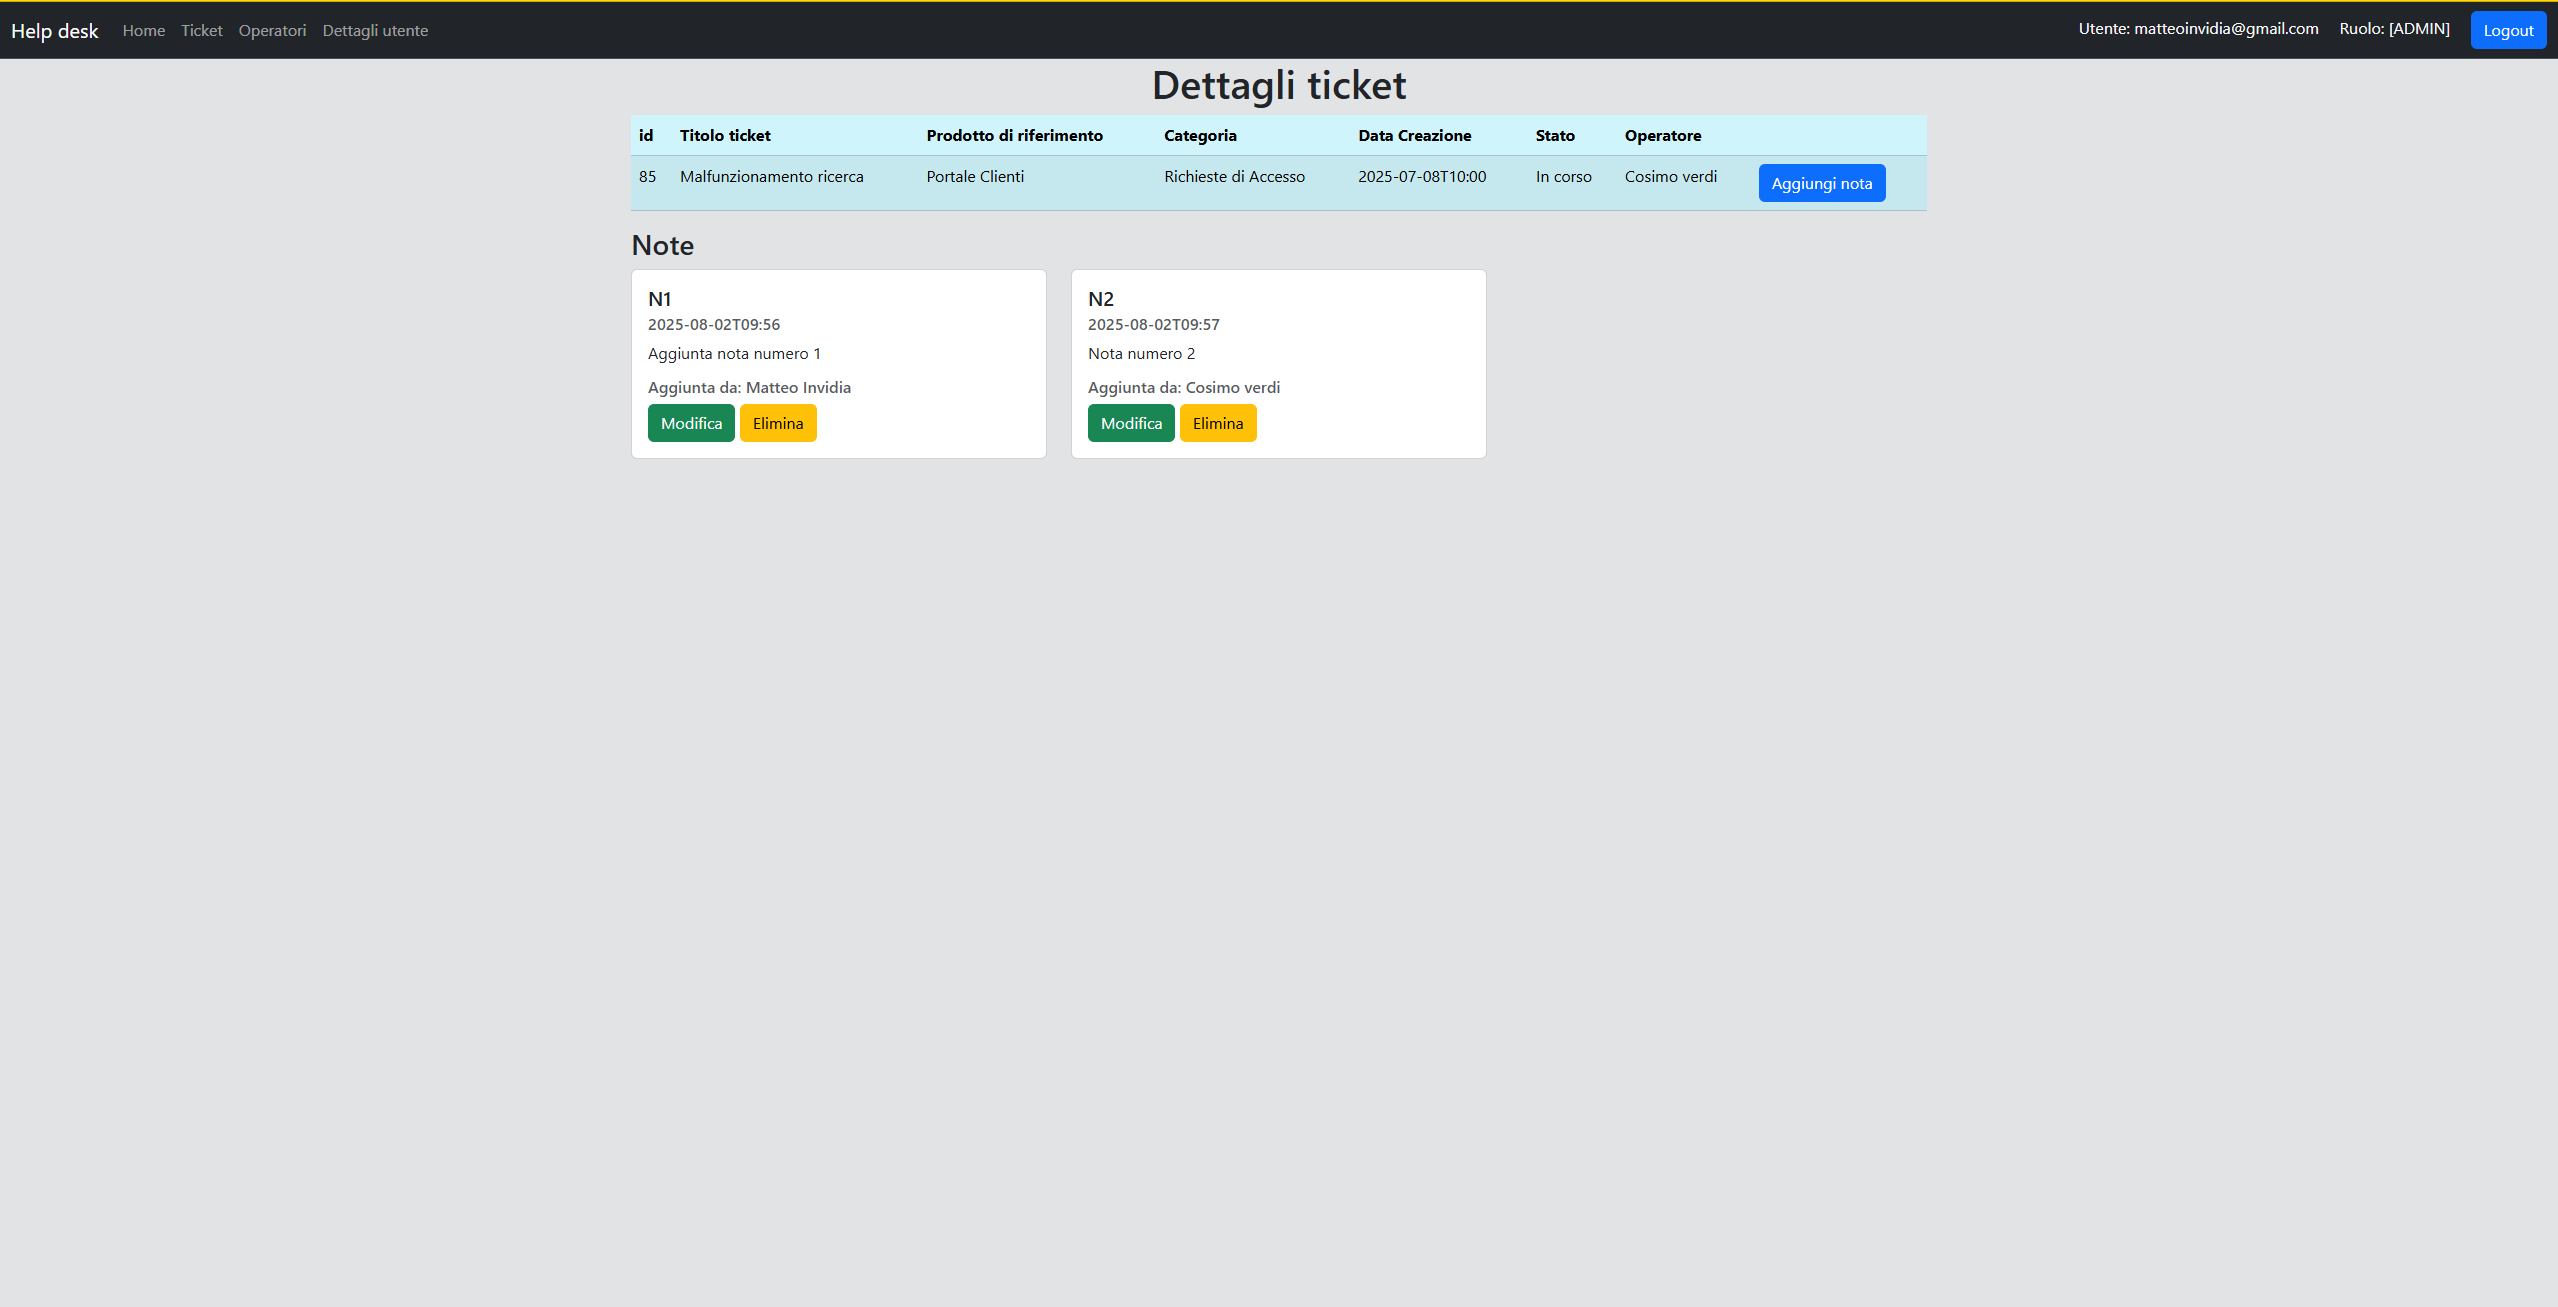Edit note N2 via Modifica
This screenshot has width=2558, height=1307.
(x=1131, y=423)
